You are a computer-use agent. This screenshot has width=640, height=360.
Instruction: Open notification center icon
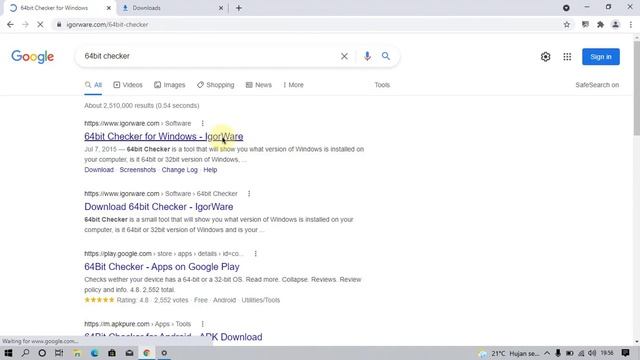(625, 353)
